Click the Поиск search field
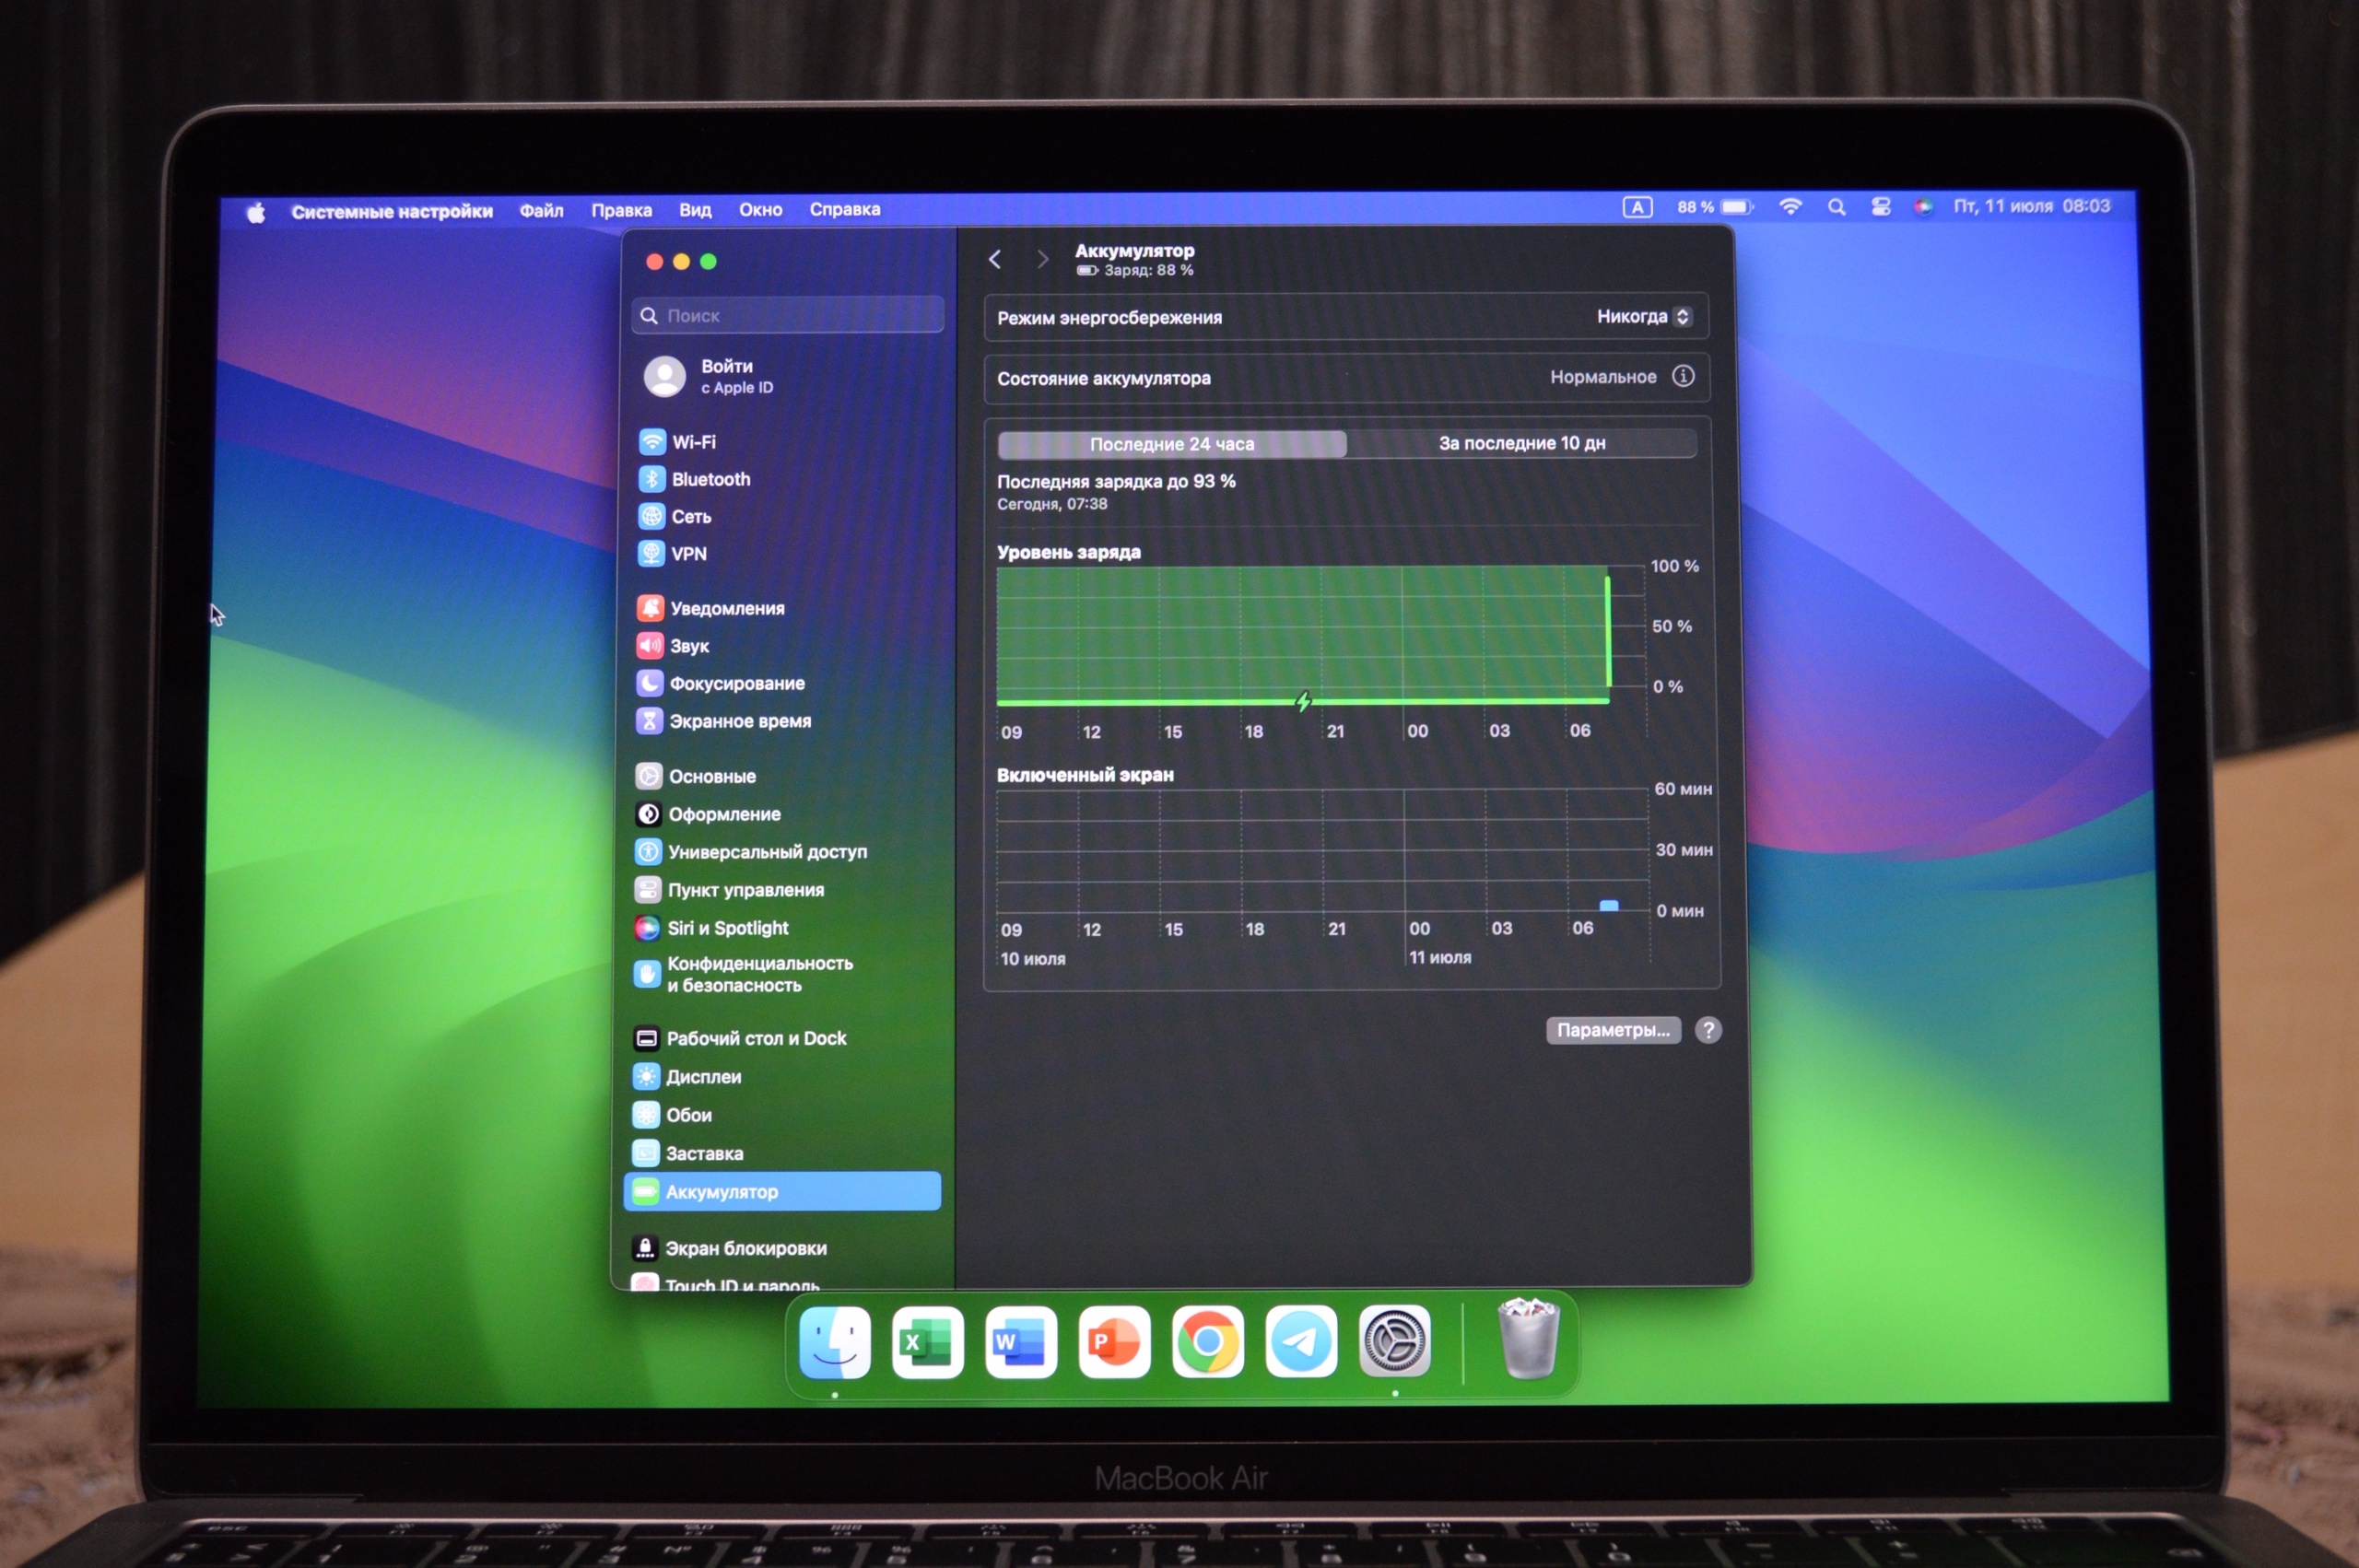The width and height of the screenshot is (2359, 1568). pos(788,315)
